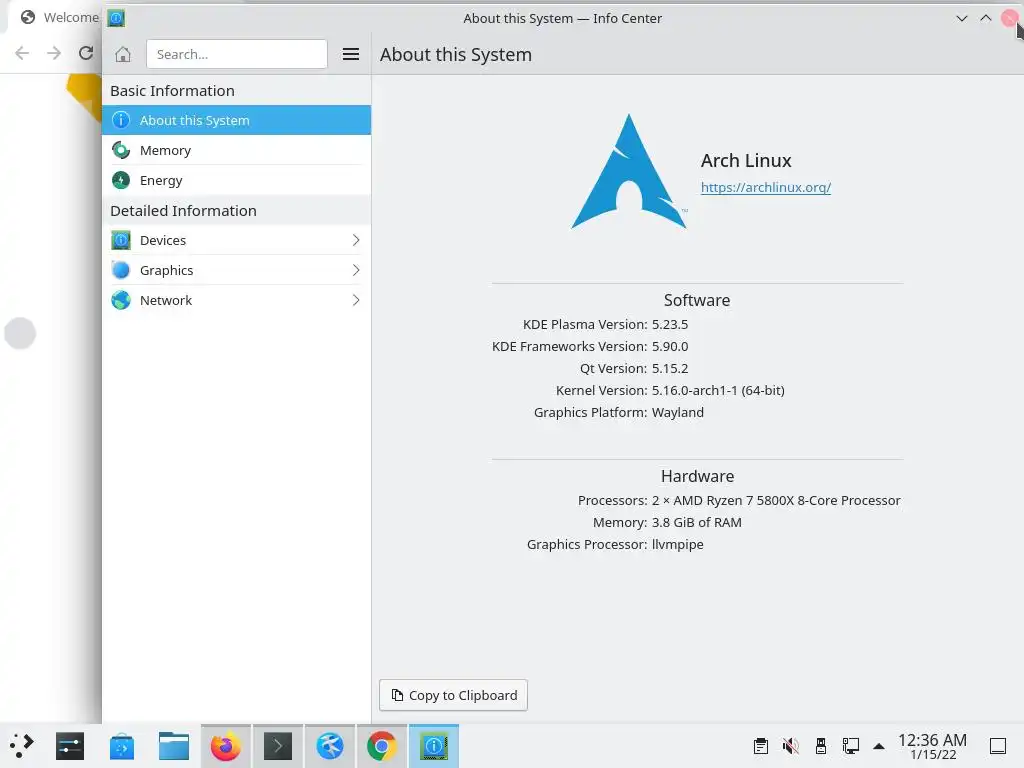
Task: Open the archlinux.org link
Action: pyautogui.click(x=765, y=187)
